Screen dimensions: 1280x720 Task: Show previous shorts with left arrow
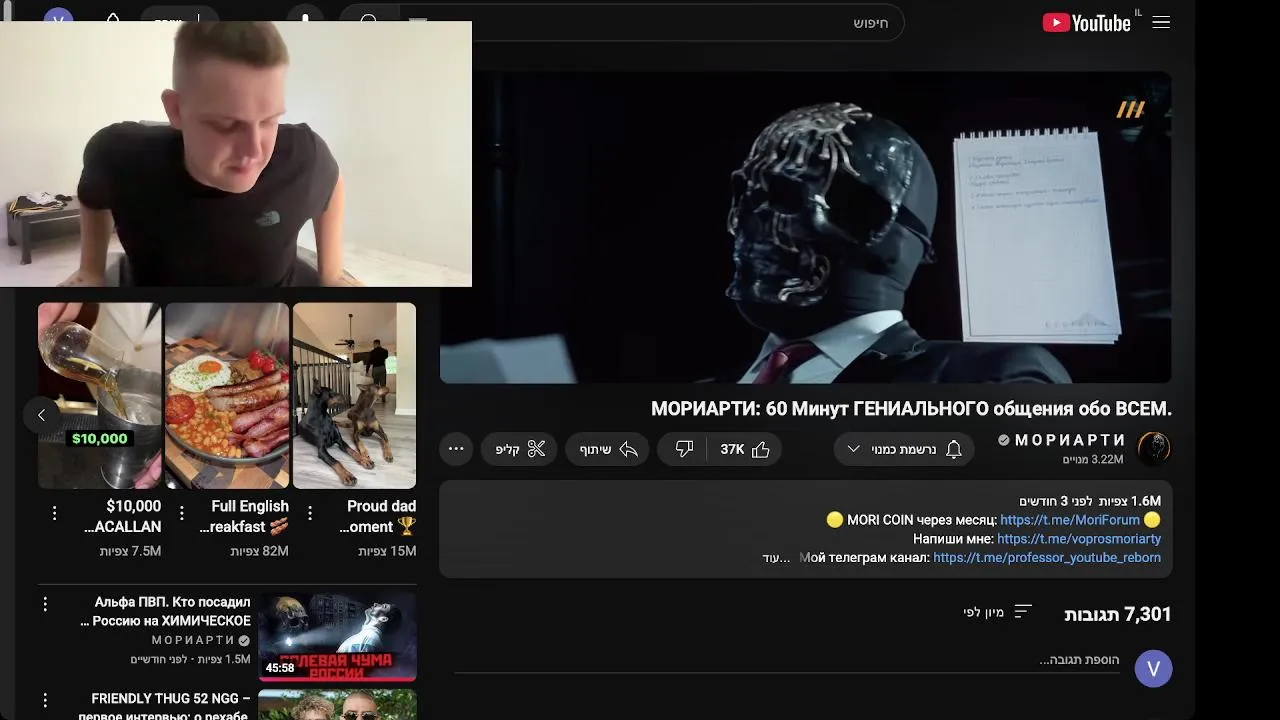click(41, 415)
